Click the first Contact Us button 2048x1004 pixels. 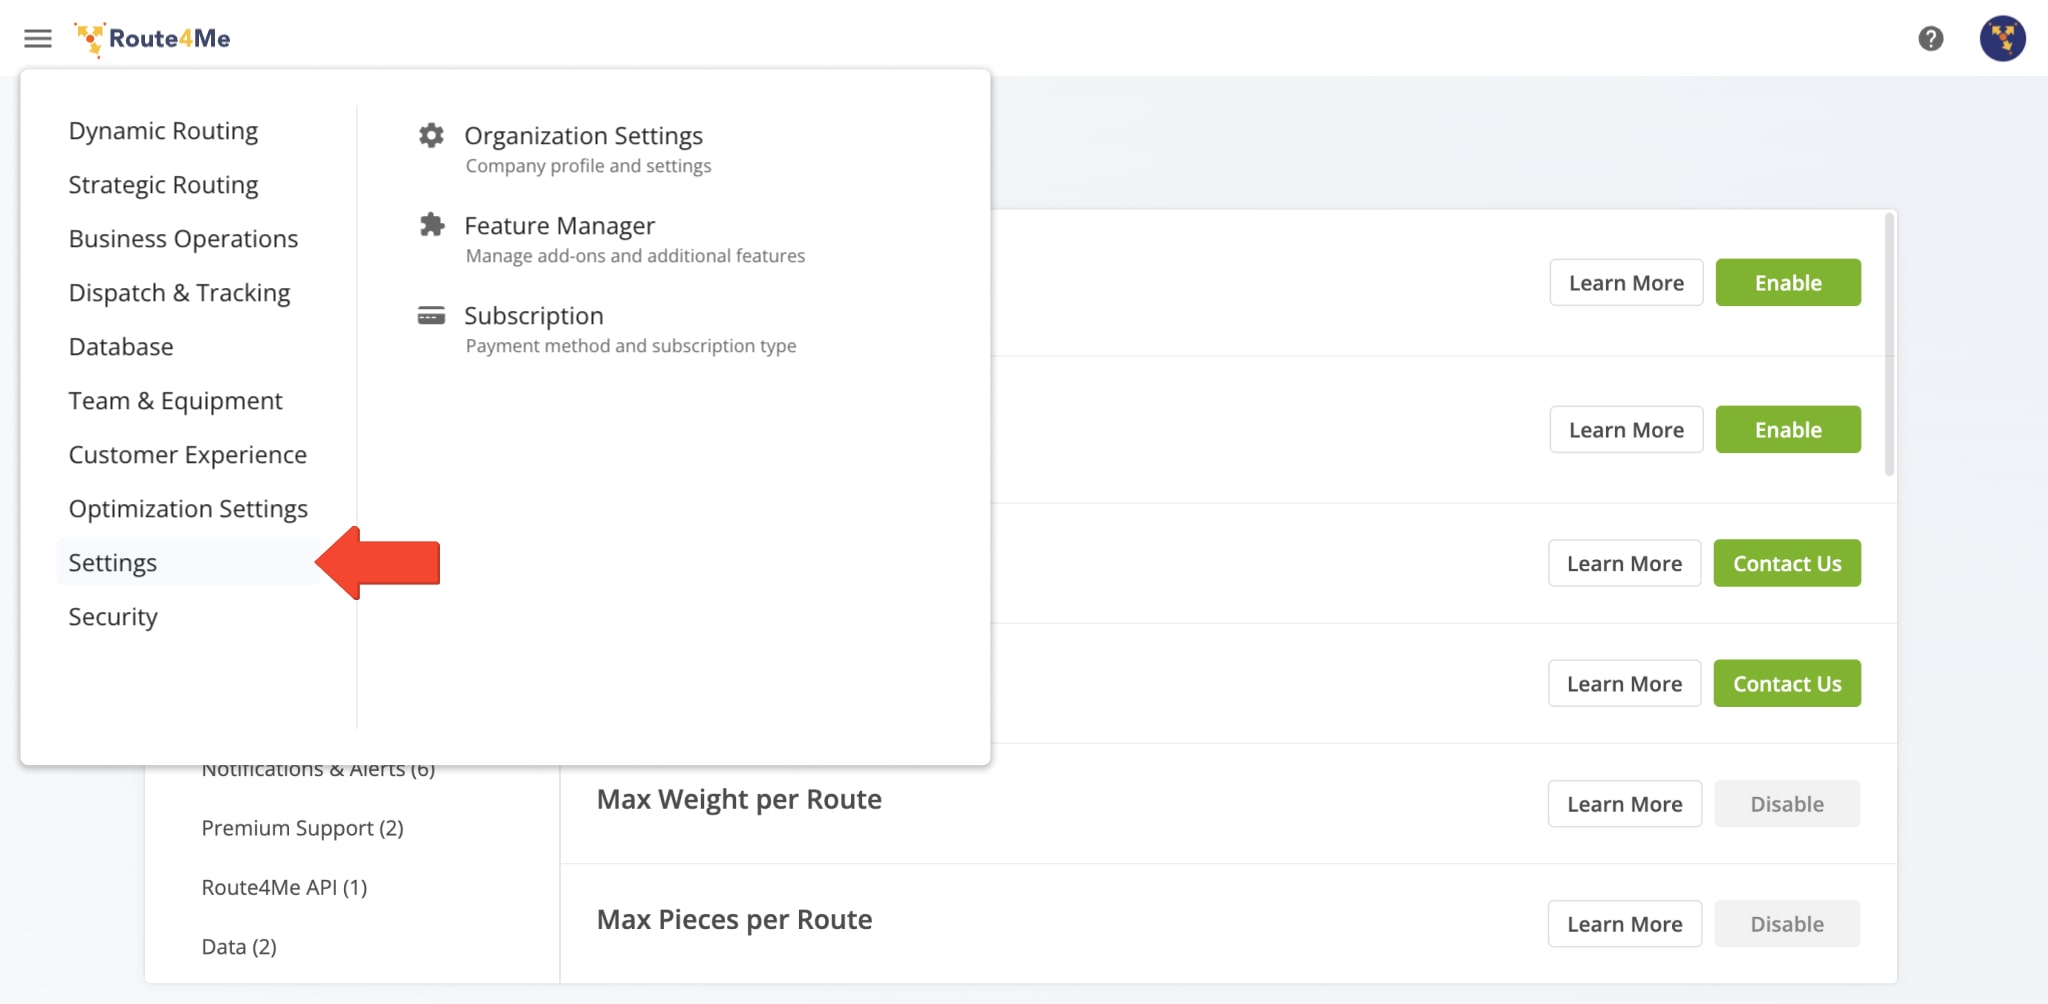(x=1786, y=563)
